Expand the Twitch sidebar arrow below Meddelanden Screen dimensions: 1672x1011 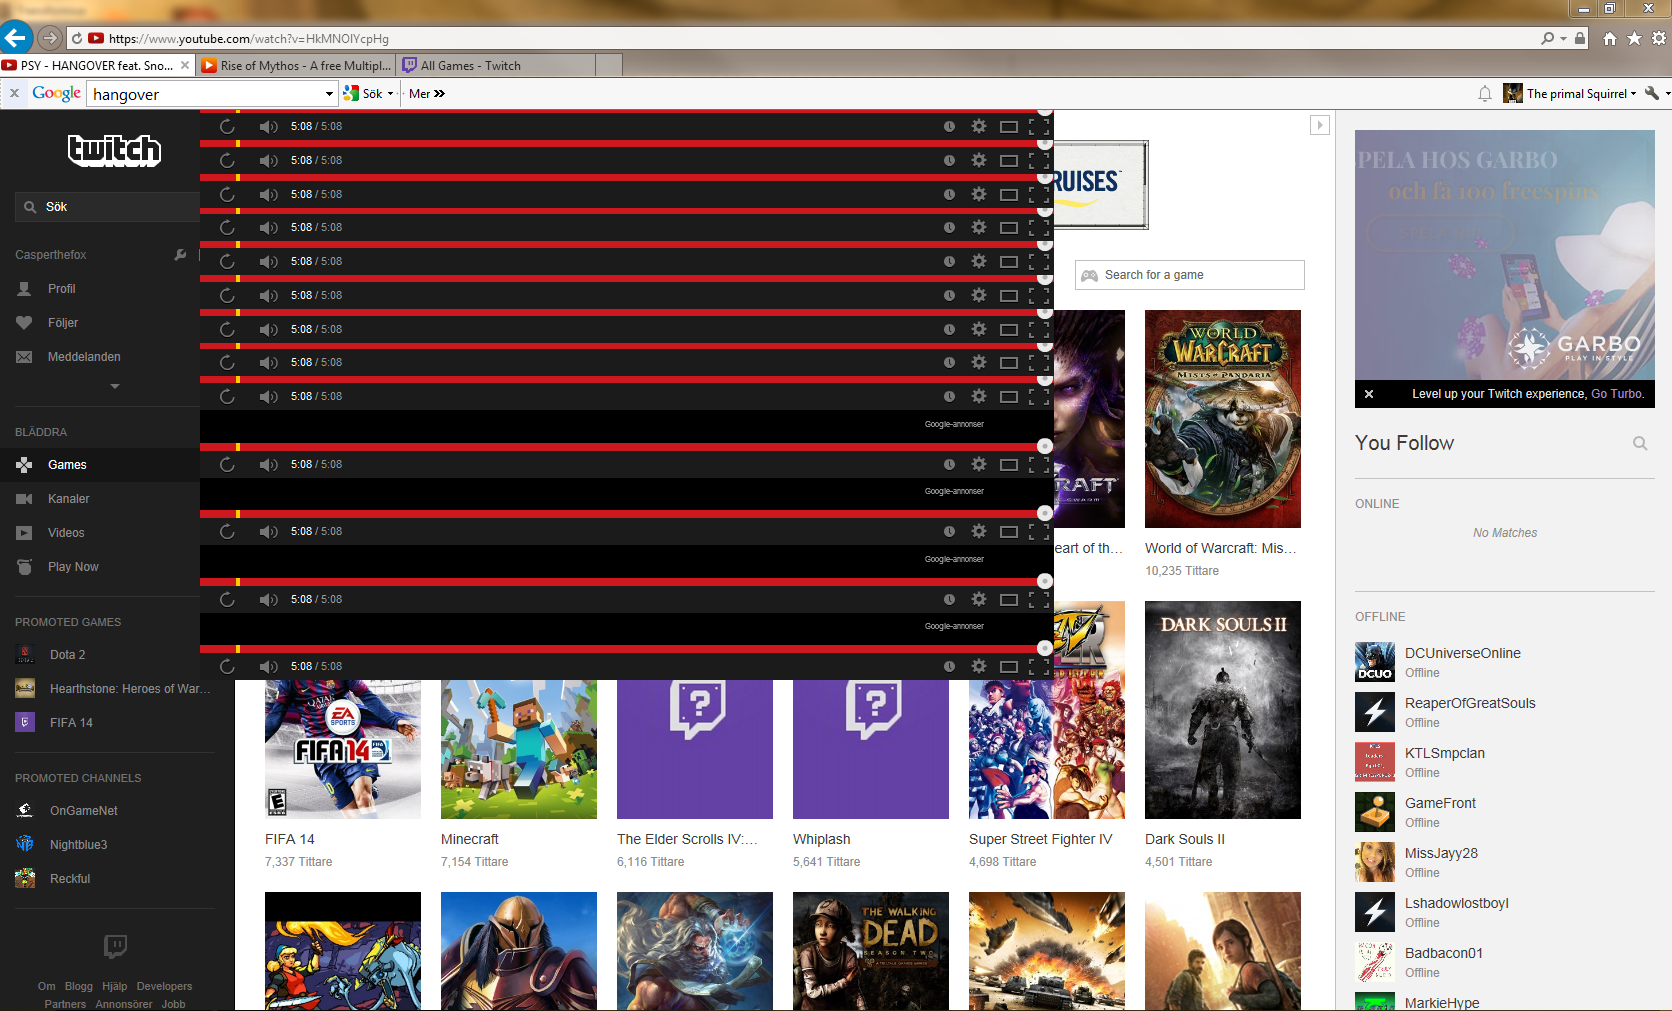115,386
